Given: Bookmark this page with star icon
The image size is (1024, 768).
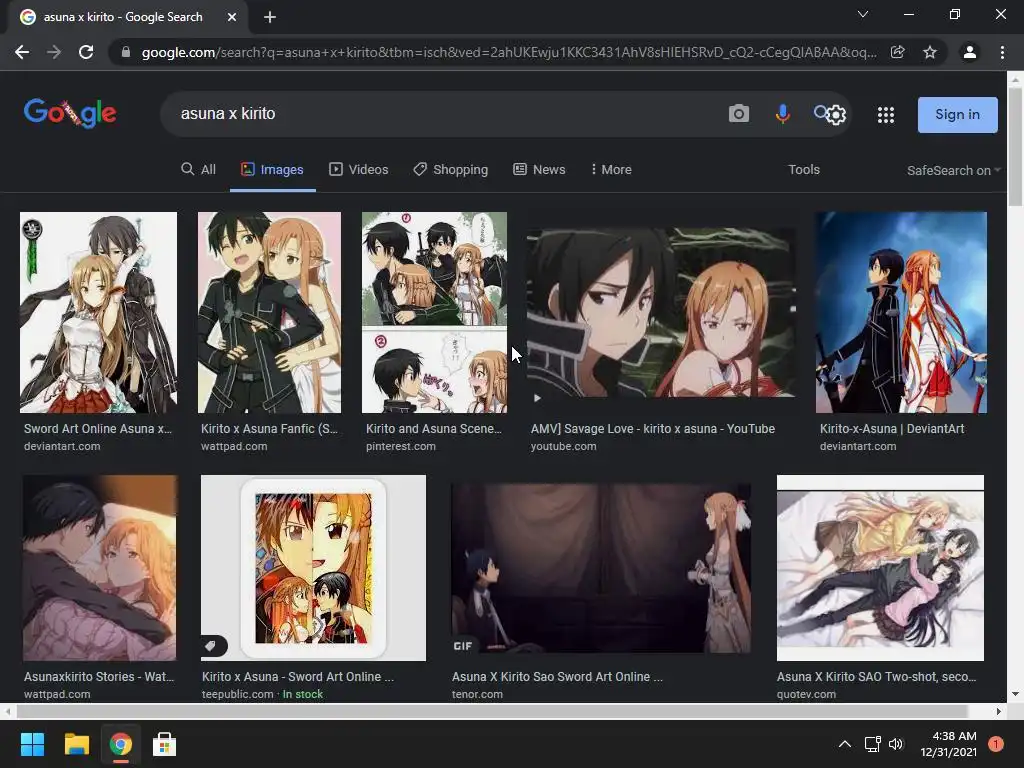Looking at the screenshot, I should coord(930,52).
